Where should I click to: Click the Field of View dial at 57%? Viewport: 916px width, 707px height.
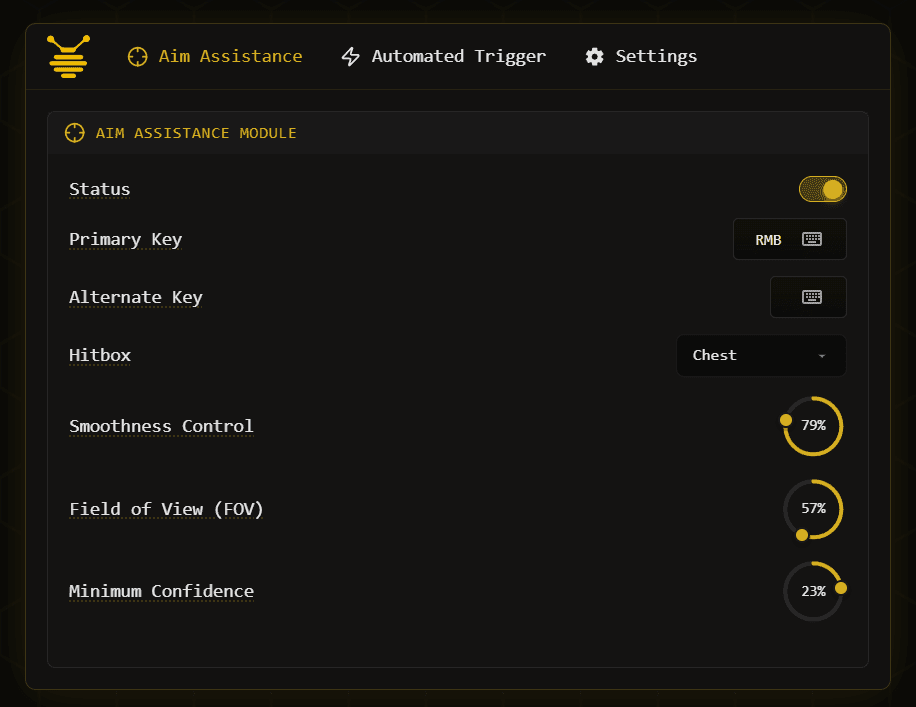pos(813,509)
